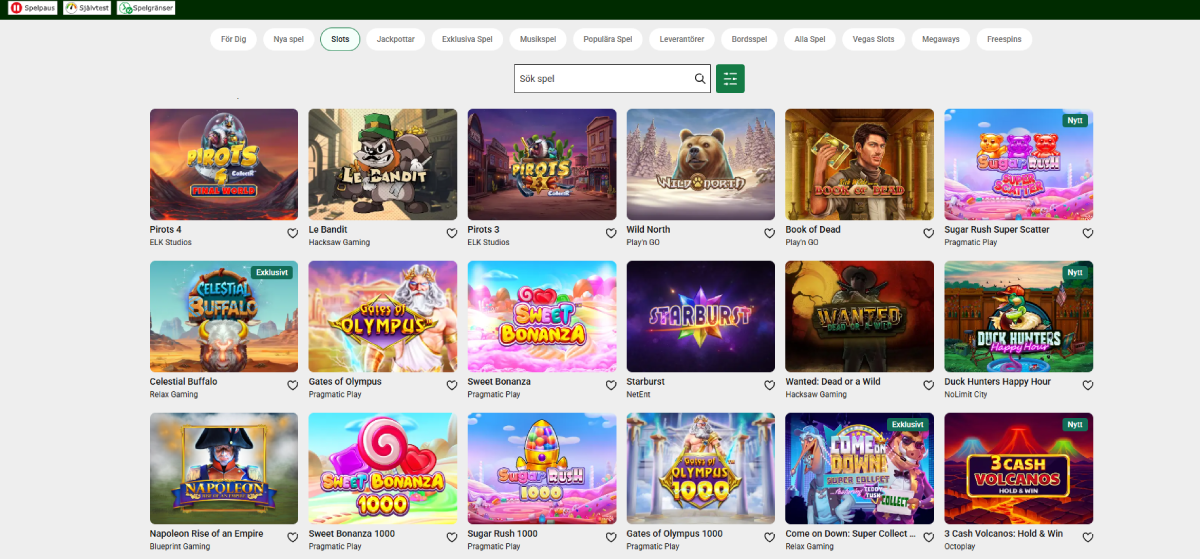The image size is (1200, 559).
Task: Launch Duck Hunters Happy Hour thumbnail
Action: point(1019,316)
